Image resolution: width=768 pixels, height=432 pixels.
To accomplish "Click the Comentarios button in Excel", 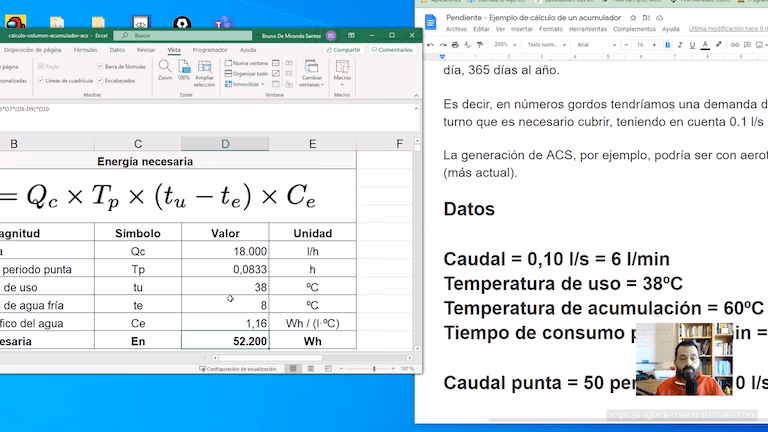I will (x=392, y=50).
